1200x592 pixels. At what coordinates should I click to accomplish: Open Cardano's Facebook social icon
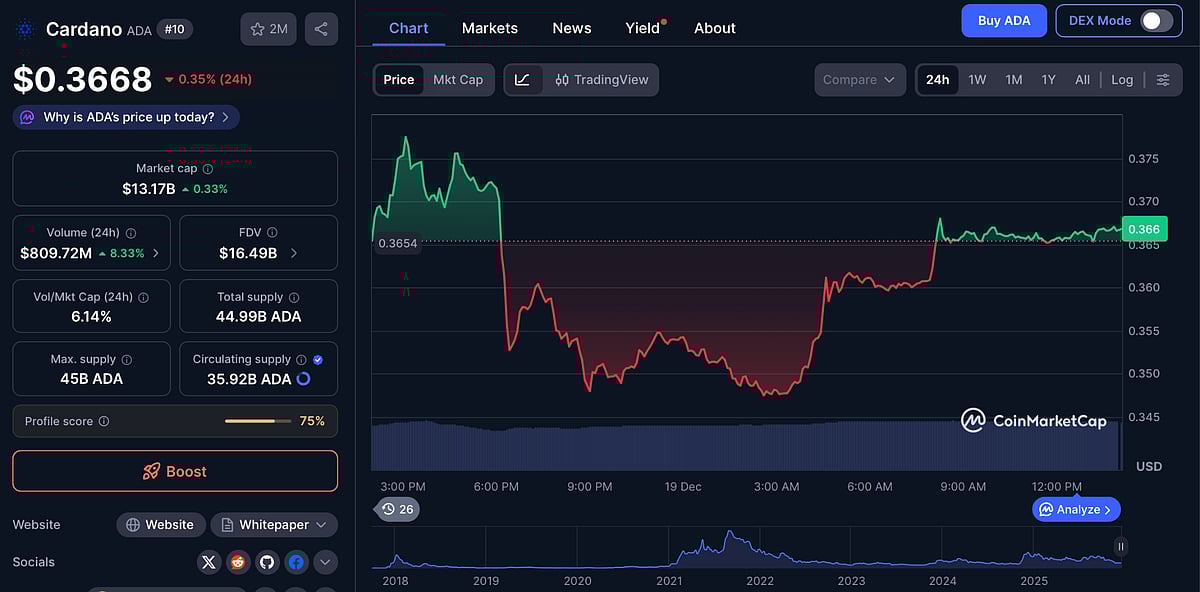pyautogui.click(x=296, y=562)
